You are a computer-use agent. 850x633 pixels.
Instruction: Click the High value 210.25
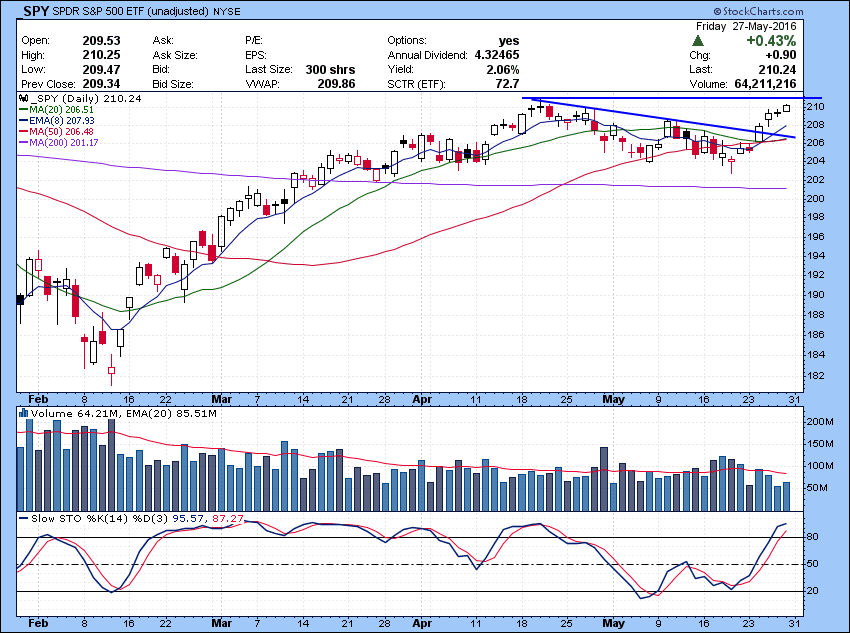pyautogui.click(x=101, y=55)
